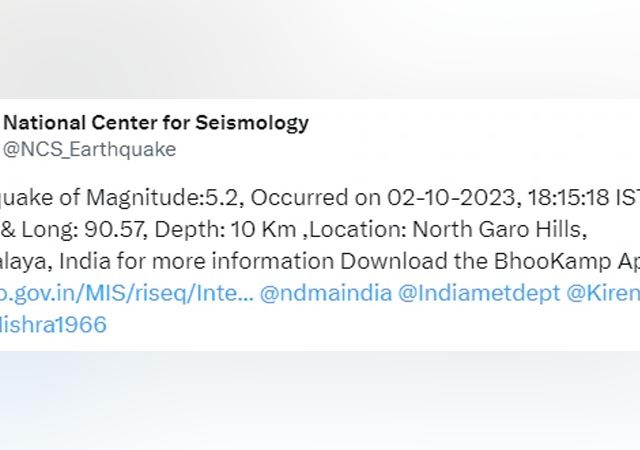Click the India for more information phrase
640x450 pixels.
(x=196, y=261)
